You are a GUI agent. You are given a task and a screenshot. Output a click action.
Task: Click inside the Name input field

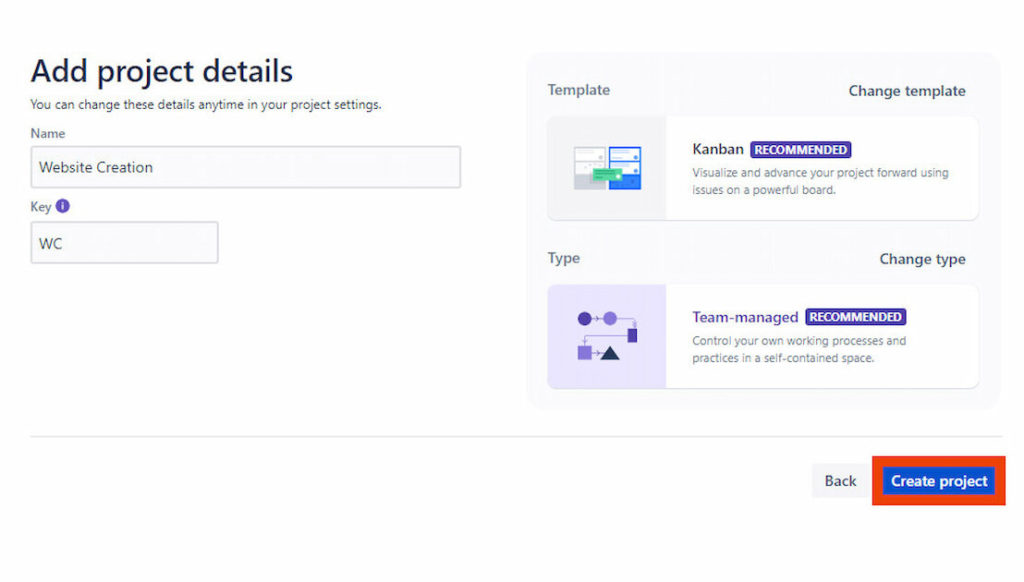[245, 167]
